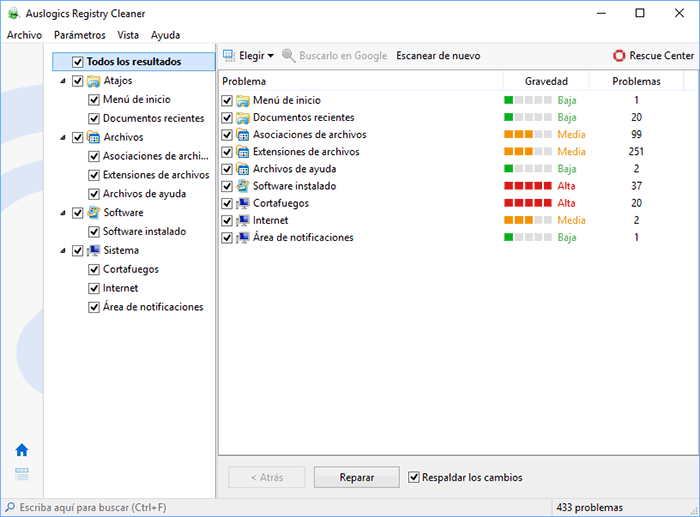Viewport: 700px width, 517px height.
Task: Click the Rescue Center link text
Action: (662, 56)
